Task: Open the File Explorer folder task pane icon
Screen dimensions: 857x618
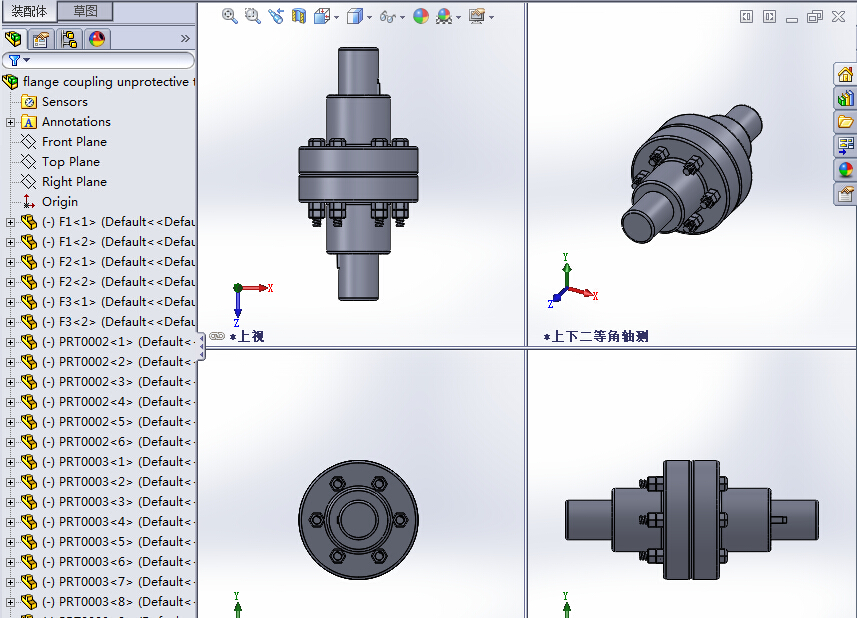Action: pos(845,122)
